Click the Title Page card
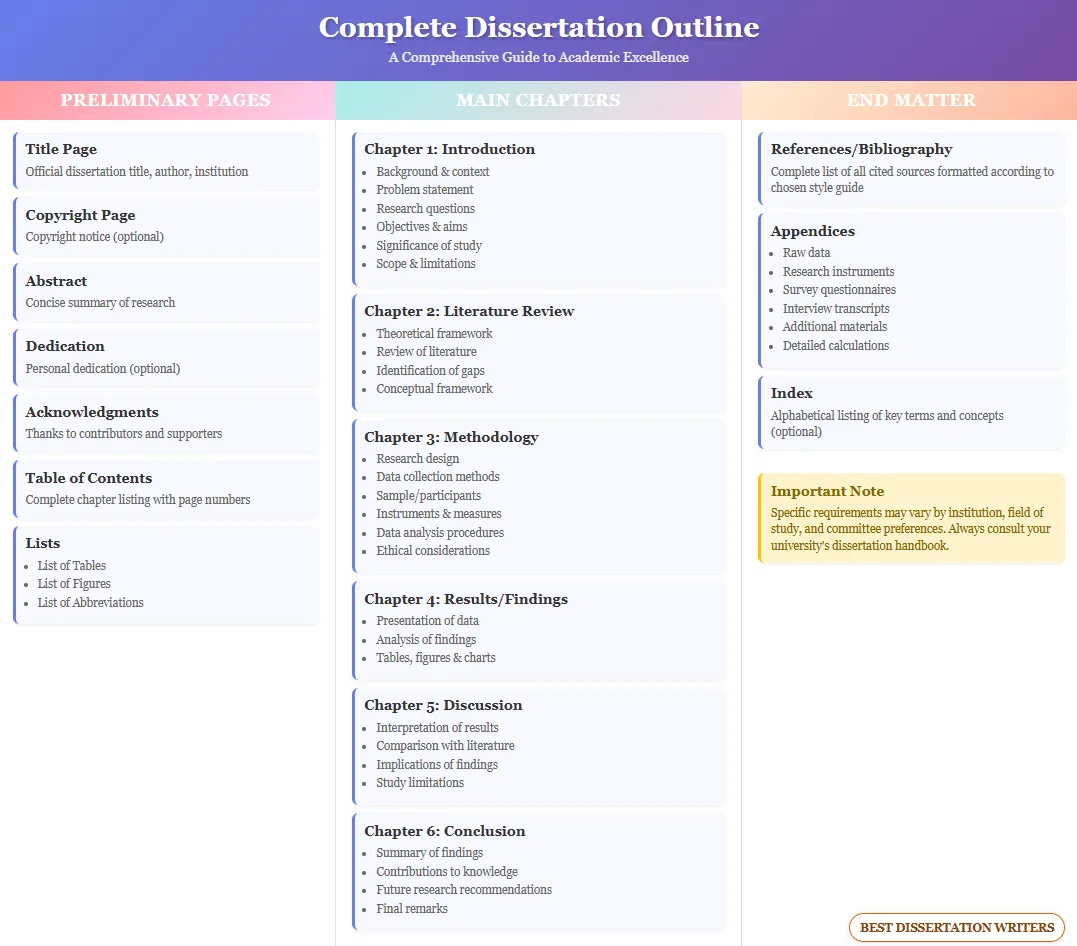The height and width of the screenshot is (946, 1077). click(166, 160)
